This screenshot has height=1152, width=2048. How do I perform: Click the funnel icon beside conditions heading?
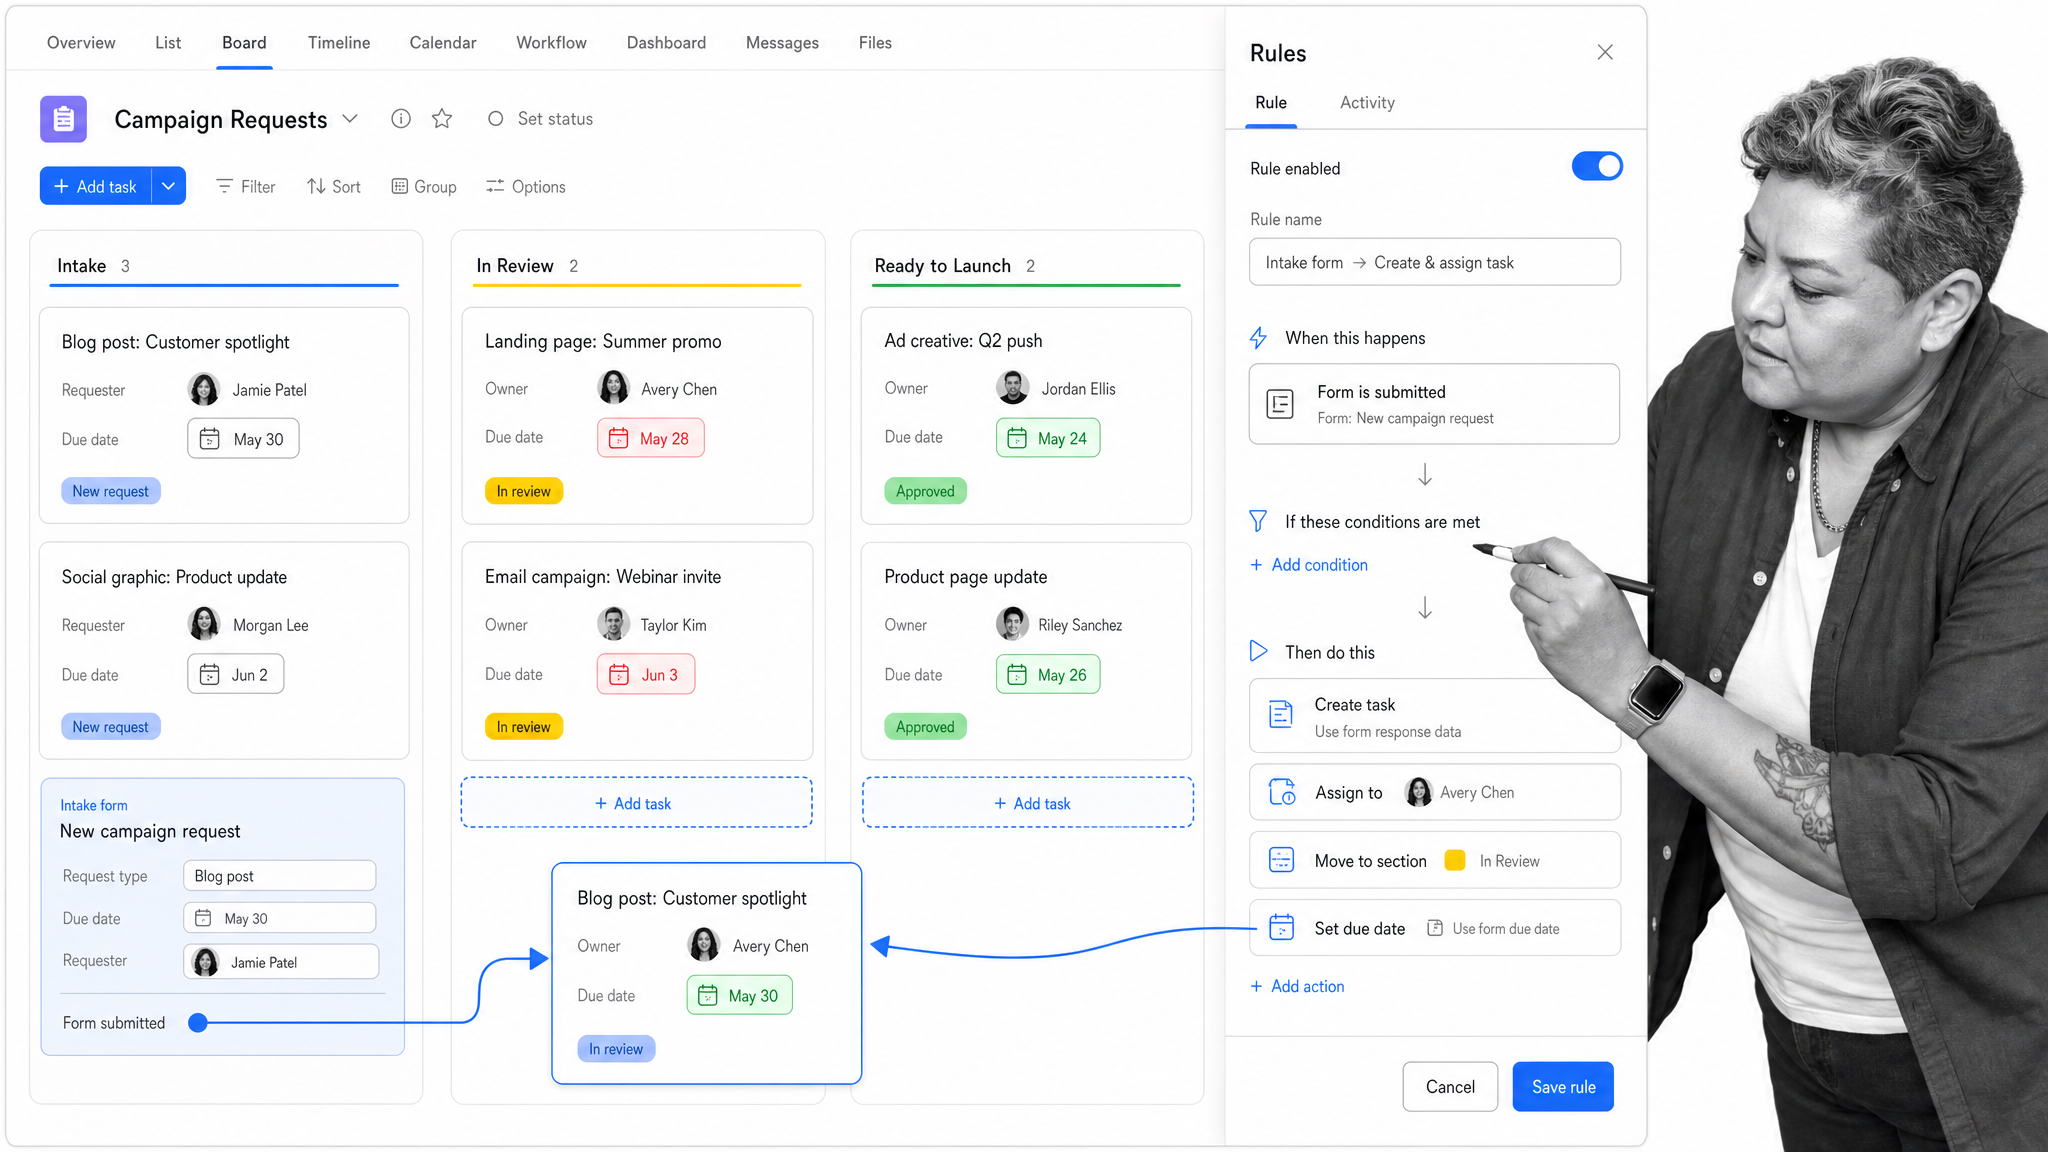point(1258,521)
